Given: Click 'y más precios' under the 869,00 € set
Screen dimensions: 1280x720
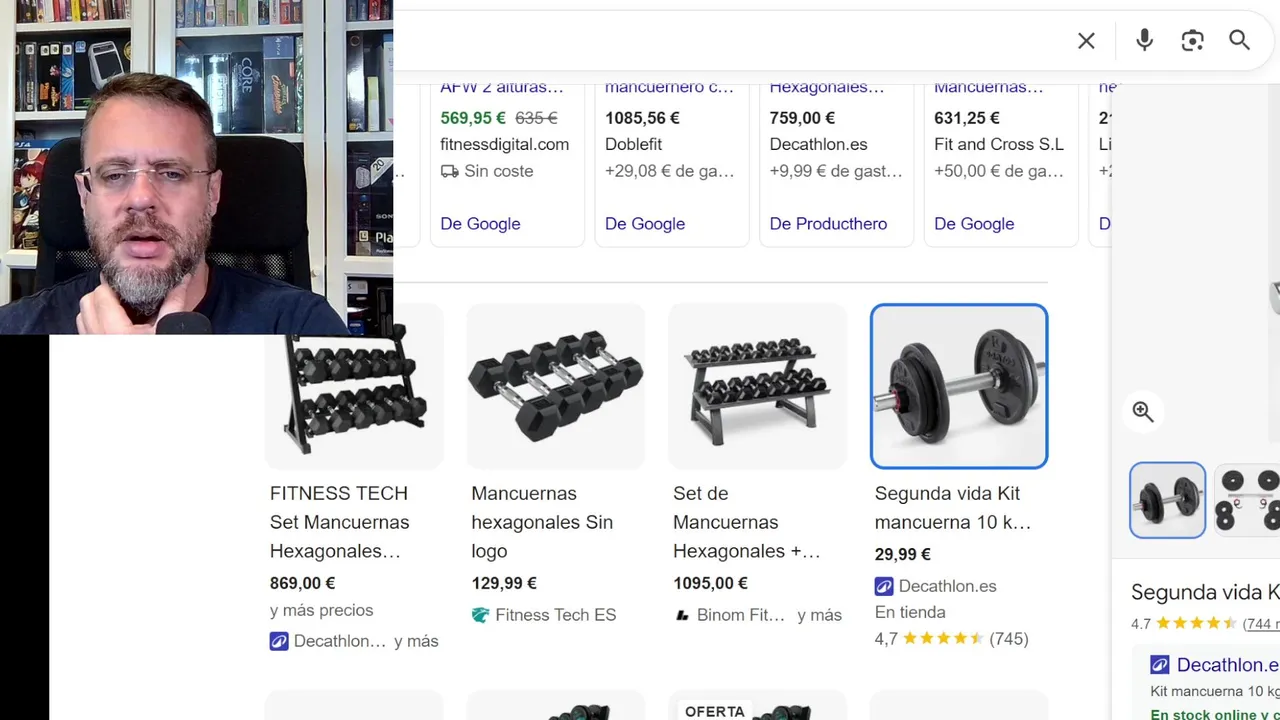Looking at the screenshot, I should (321, 610).
